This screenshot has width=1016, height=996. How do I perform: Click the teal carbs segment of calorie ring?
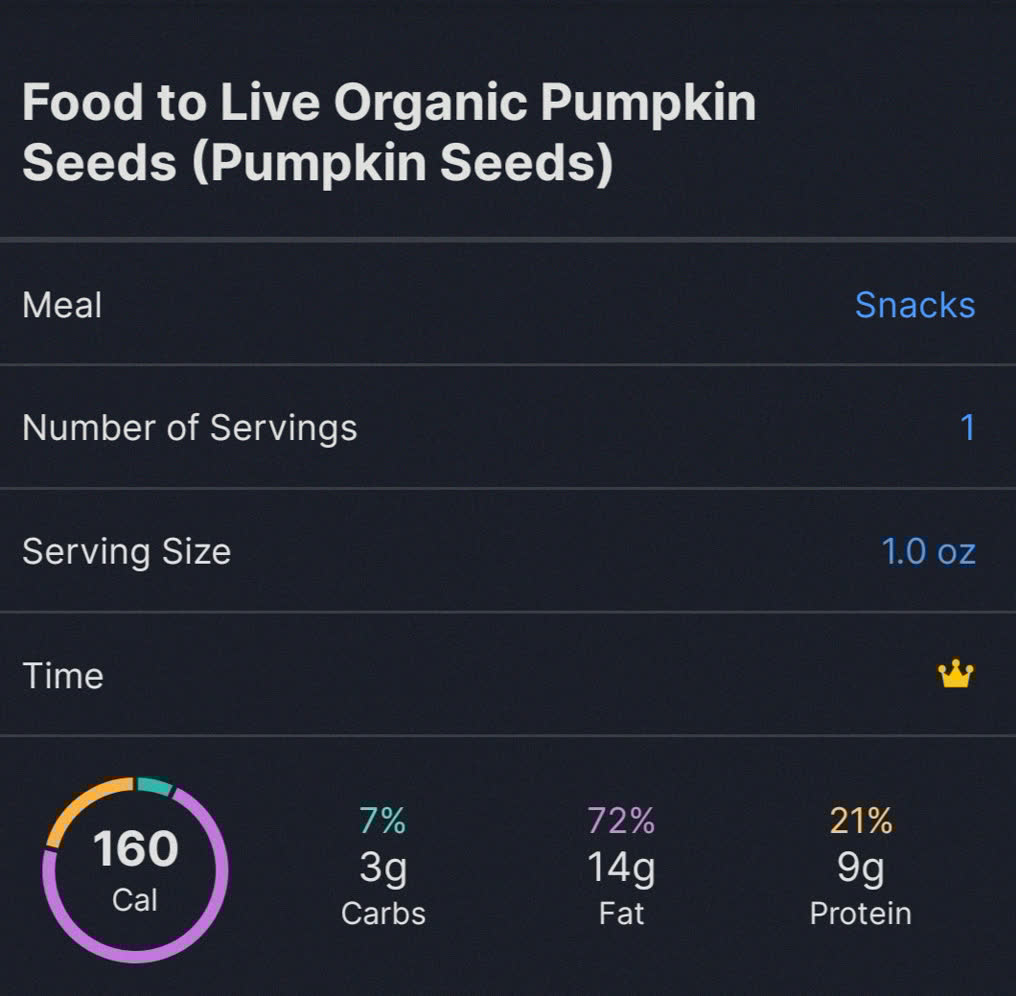pyautogui.click(x=154, y=786)
